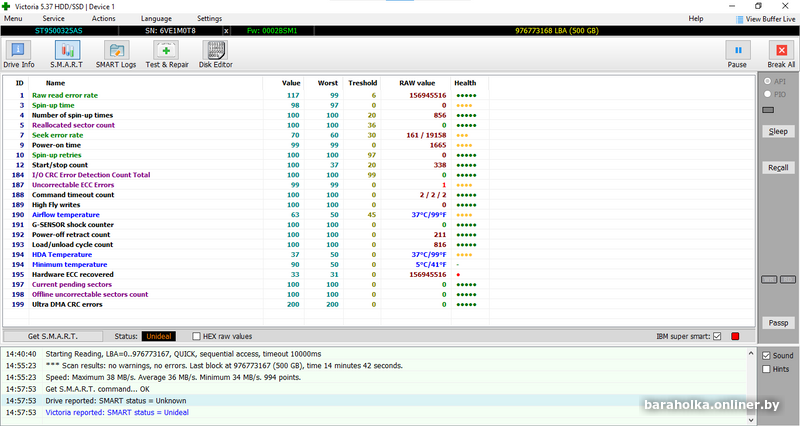Click the Value column header

click(x=291, y=83)
